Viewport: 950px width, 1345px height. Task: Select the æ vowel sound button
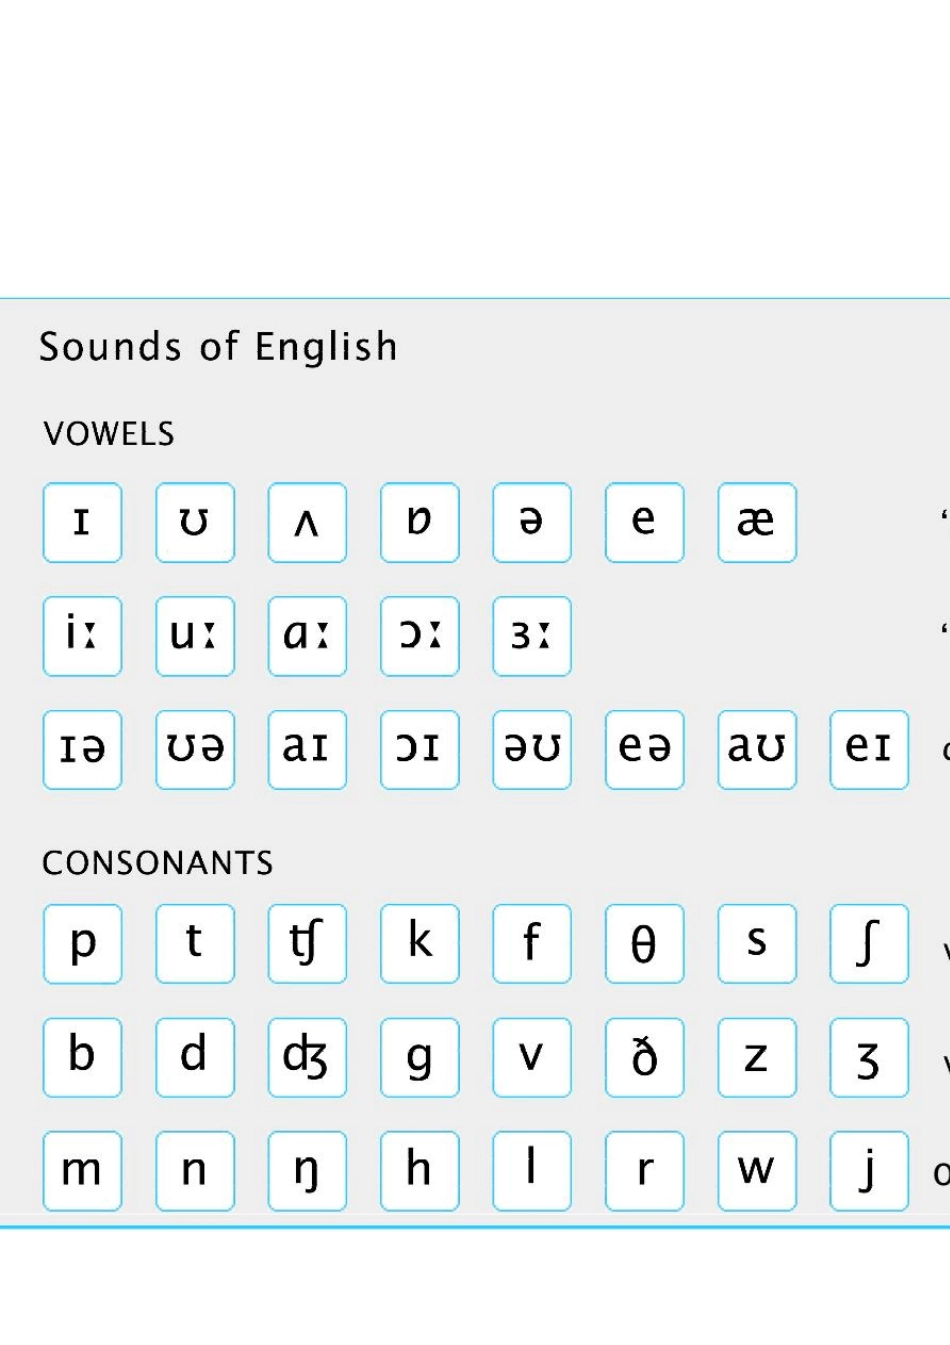pos(757,522)
